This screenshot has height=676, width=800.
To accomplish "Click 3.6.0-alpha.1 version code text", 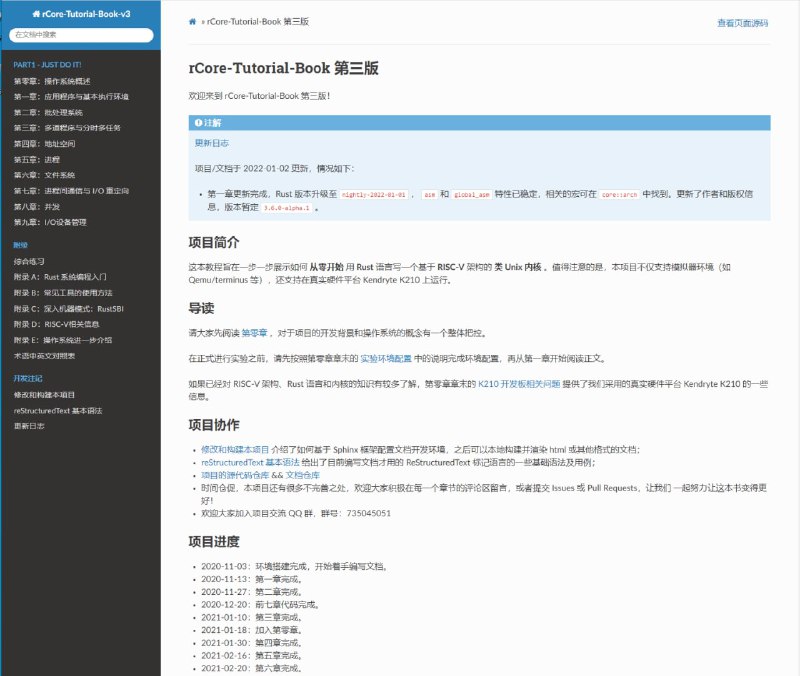I will (287, 208).
